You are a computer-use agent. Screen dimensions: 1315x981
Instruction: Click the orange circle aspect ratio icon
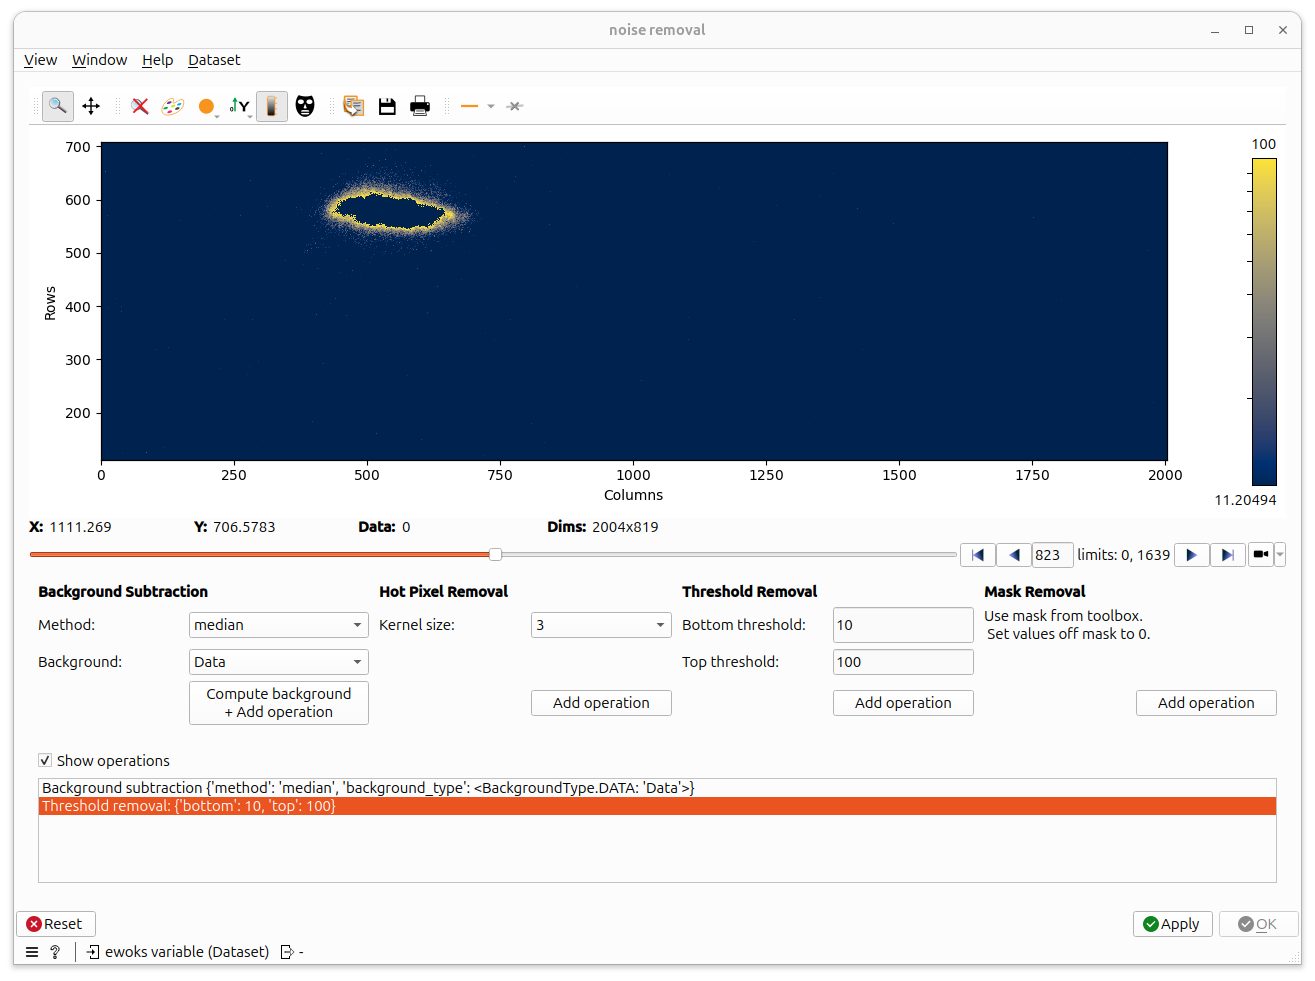coord(207,106)
